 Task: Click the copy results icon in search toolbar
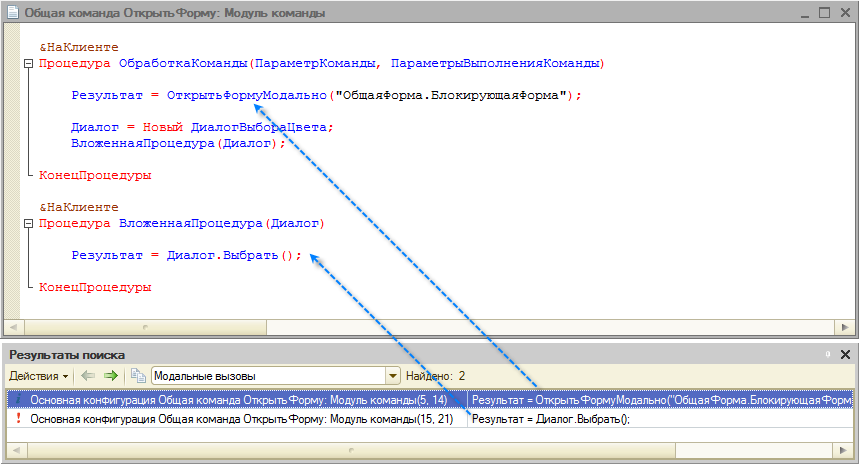pyautogui.click(x=137, y=376)
